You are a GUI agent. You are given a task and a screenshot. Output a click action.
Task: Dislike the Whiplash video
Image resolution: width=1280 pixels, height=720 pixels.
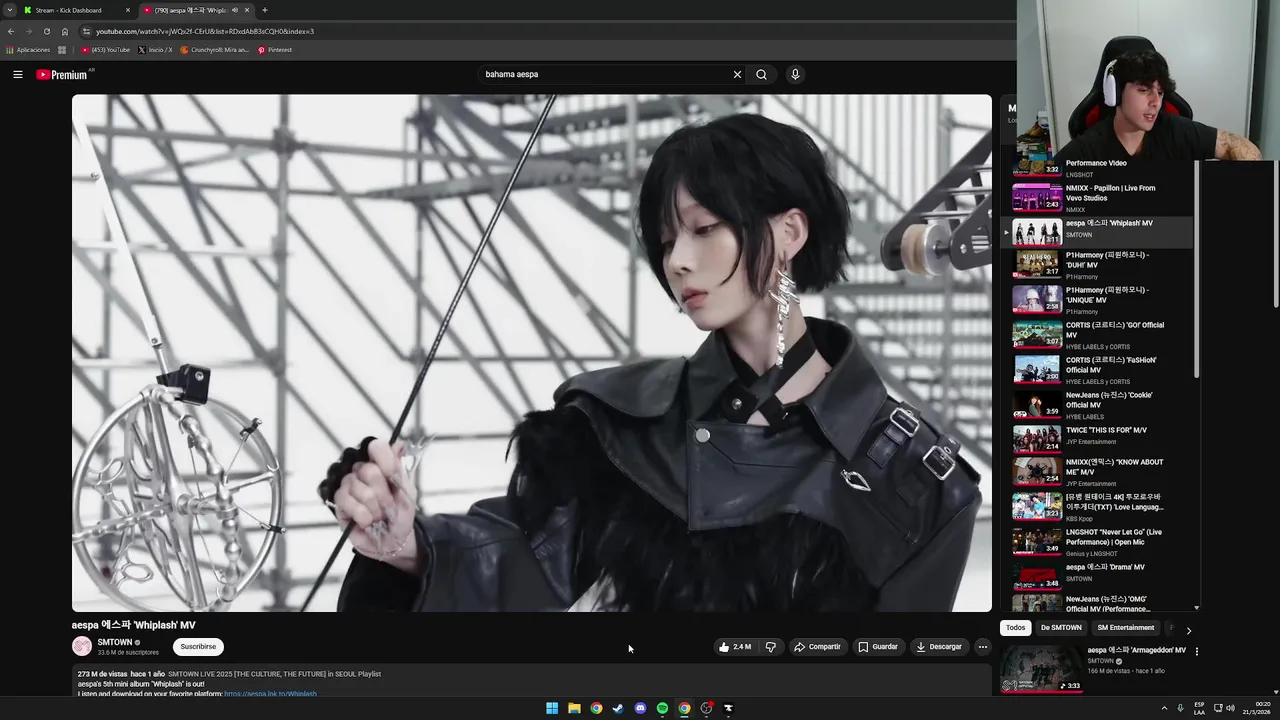(770, 647)
